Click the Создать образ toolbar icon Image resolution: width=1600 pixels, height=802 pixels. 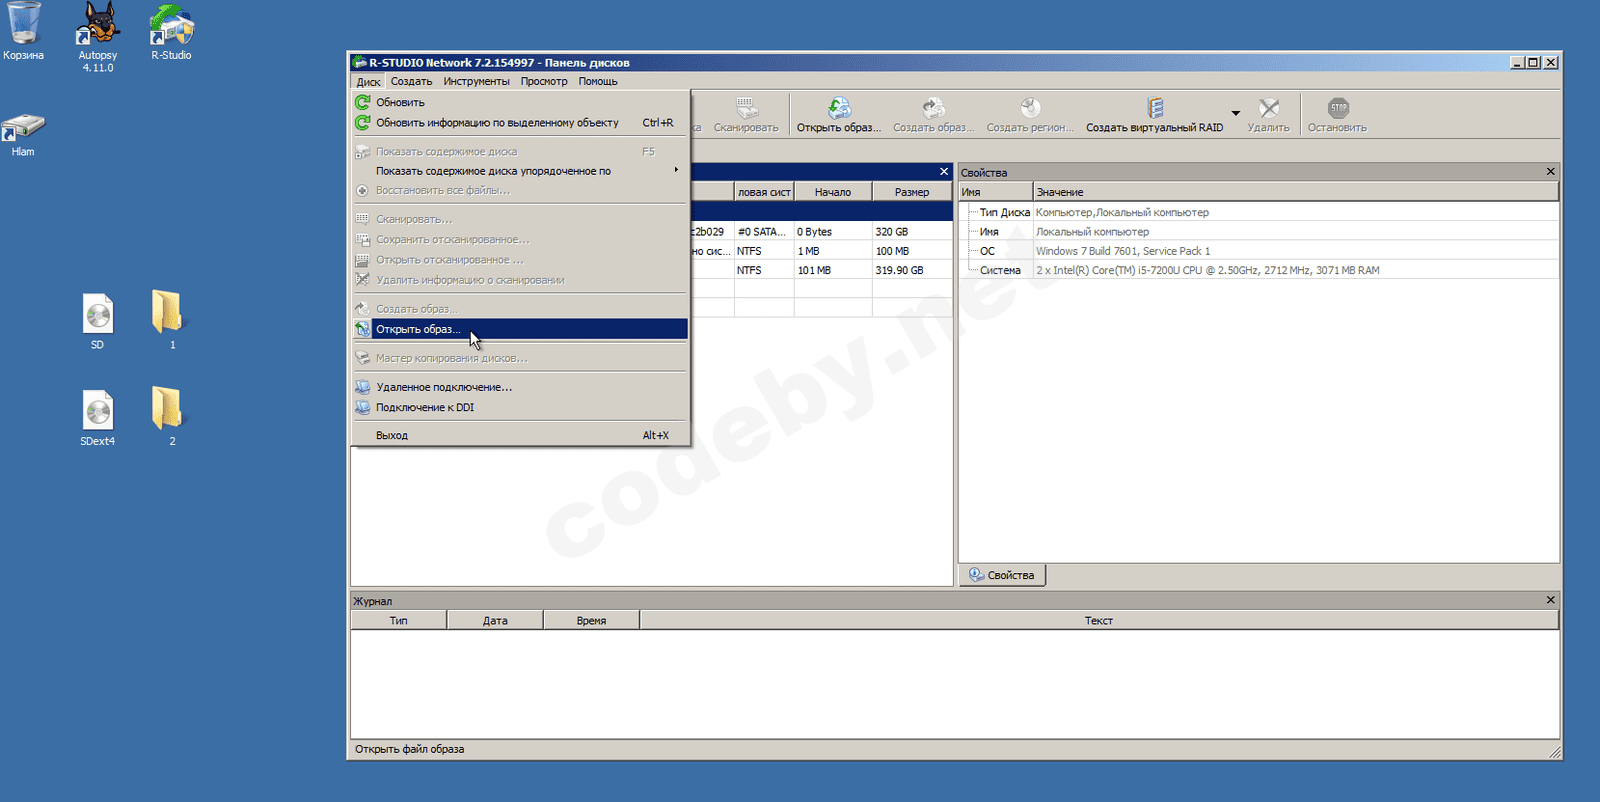tap(933, 114)
